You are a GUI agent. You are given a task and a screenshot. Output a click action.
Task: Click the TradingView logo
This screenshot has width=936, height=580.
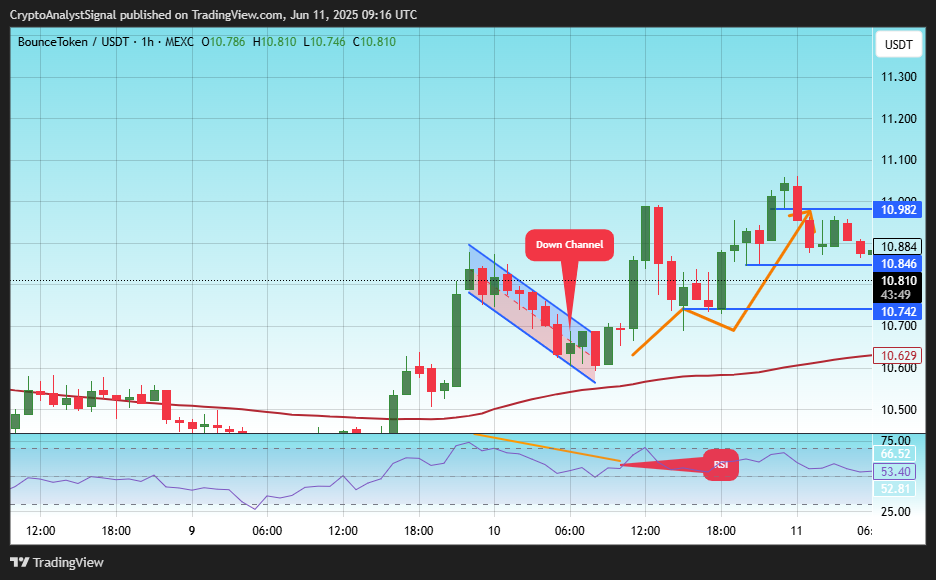57,562
